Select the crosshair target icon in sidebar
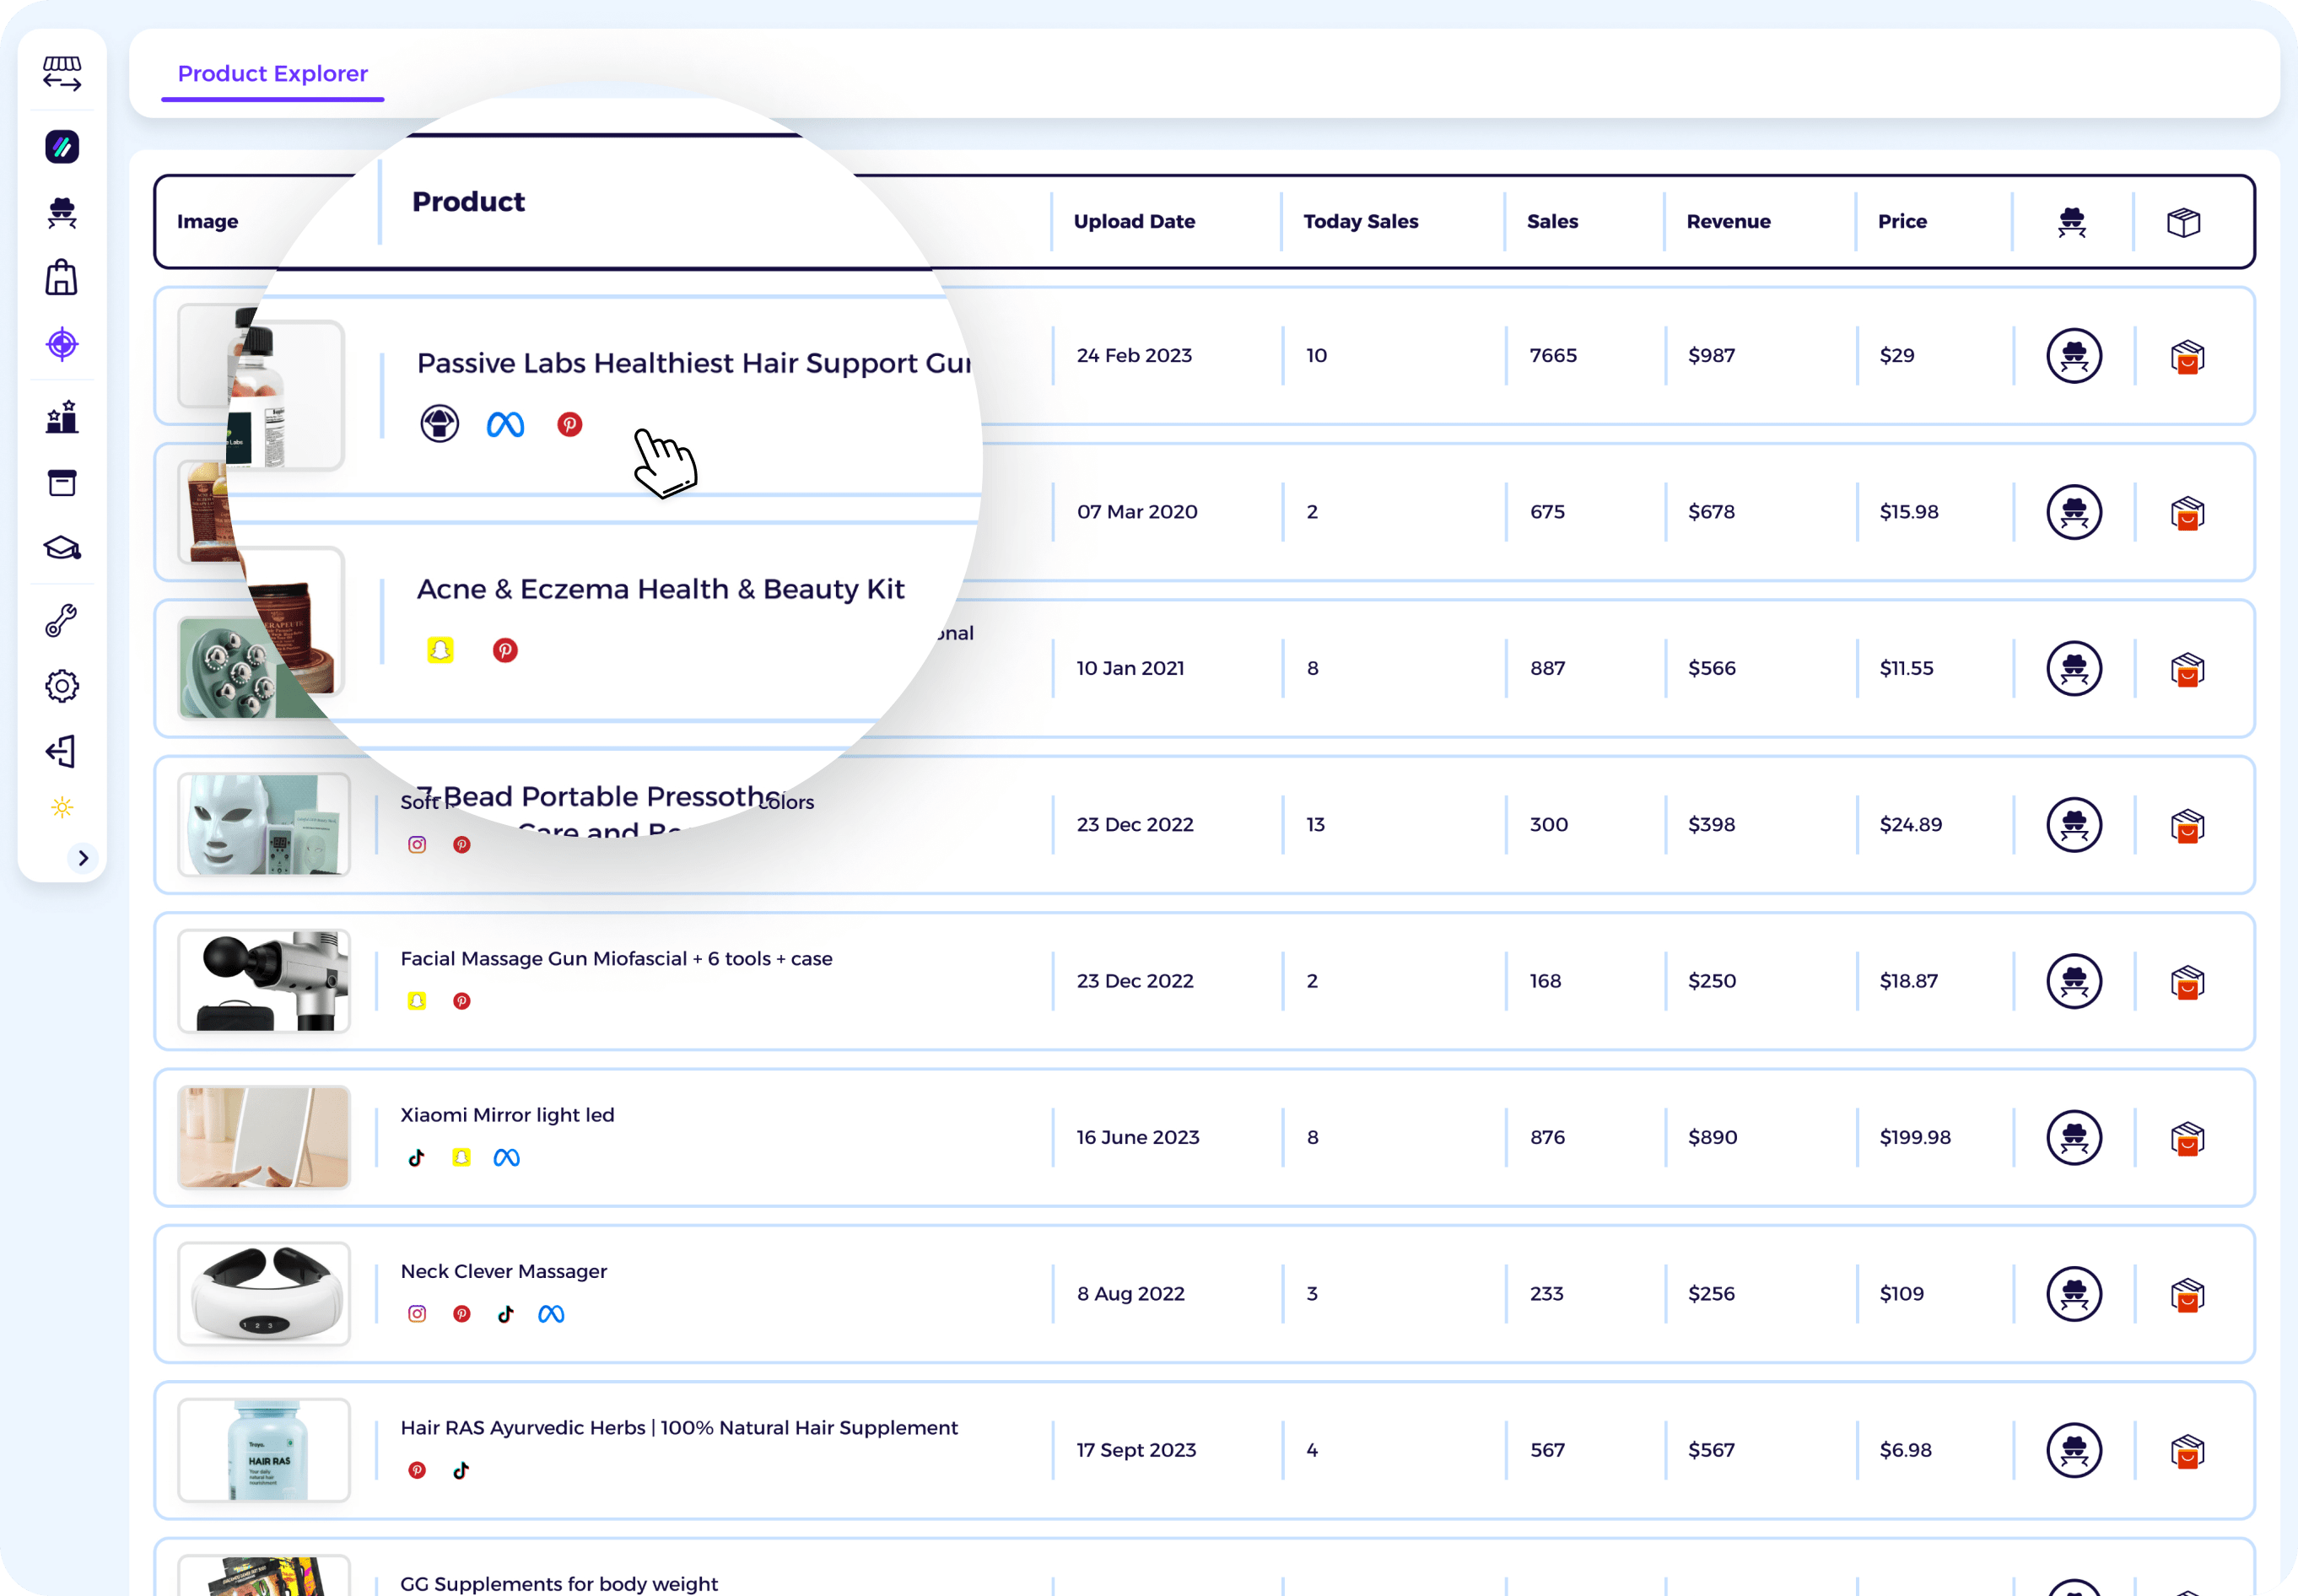The image size is (2298, 1596). click(x=62, y=344)
